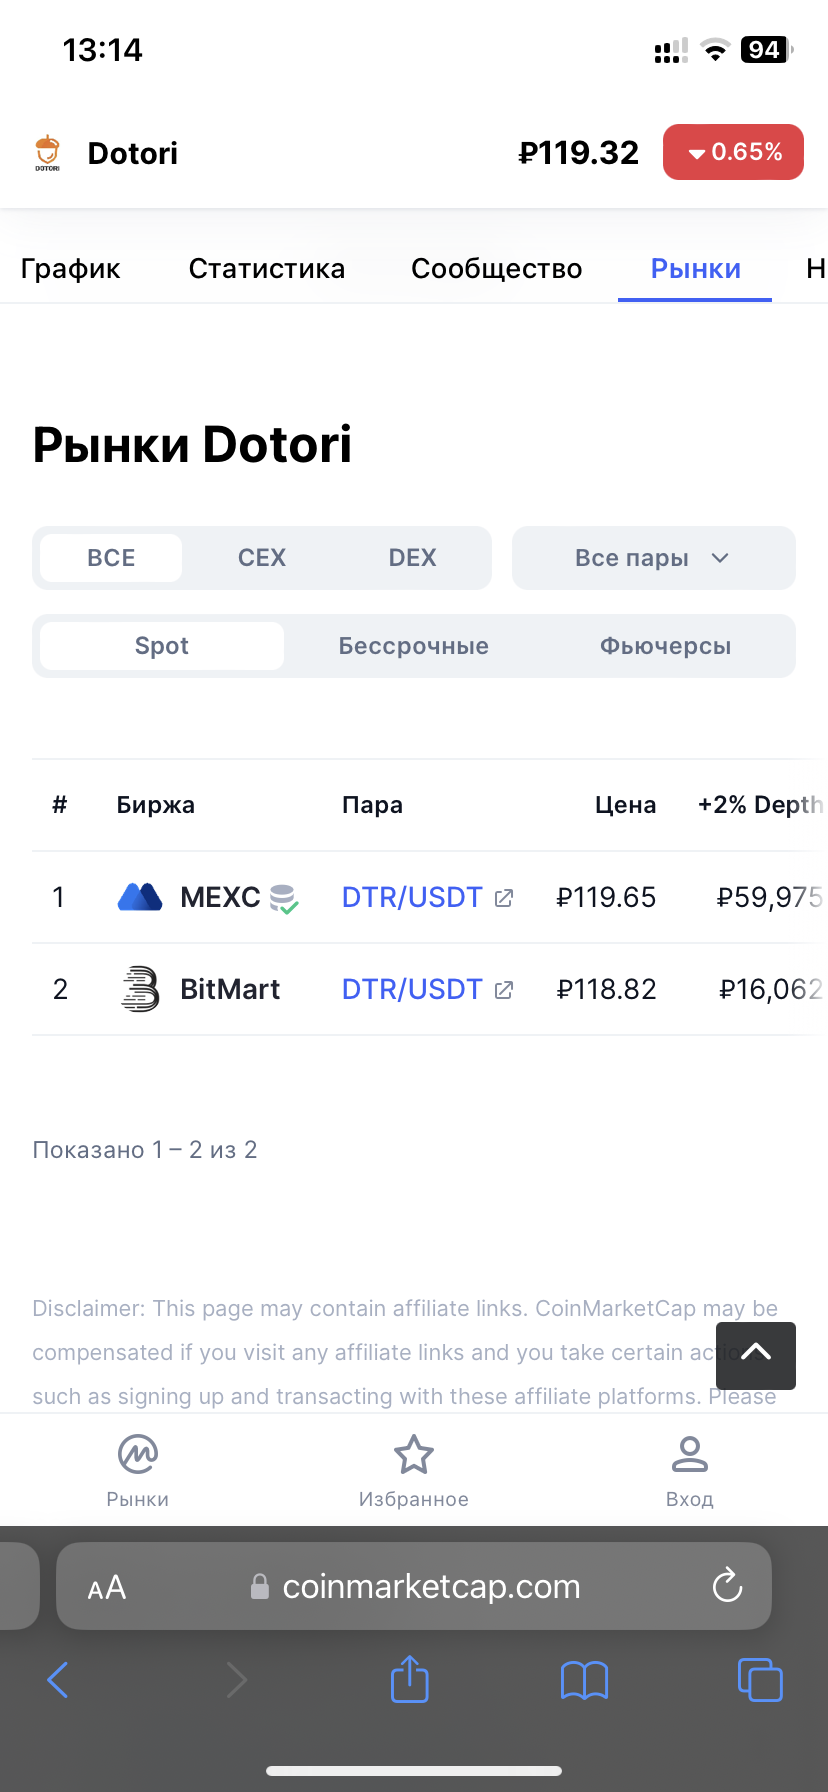Switch to the Сообщество tab

click(497, 269)
